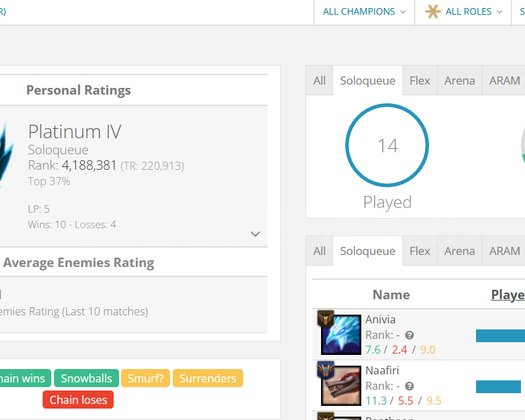Image resolution: width=525 pixels, height=420 pixels.
Task: Click Anivia played progress bar
Action: pyautogui.click(x=500, y=336)
